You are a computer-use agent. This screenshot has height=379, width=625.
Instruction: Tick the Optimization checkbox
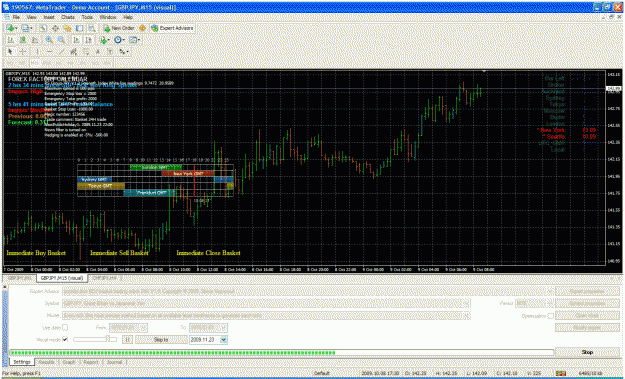click(x=550, y=316)
